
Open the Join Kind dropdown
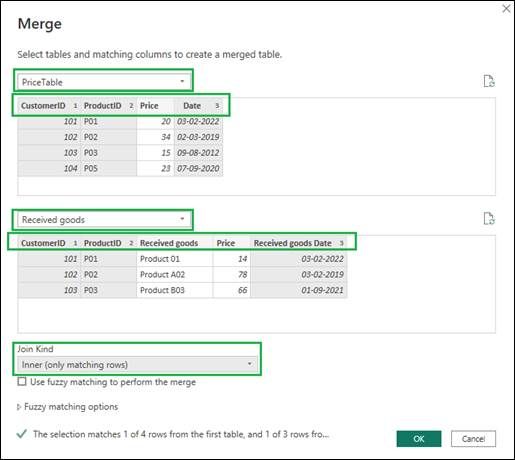pos(137,365)
